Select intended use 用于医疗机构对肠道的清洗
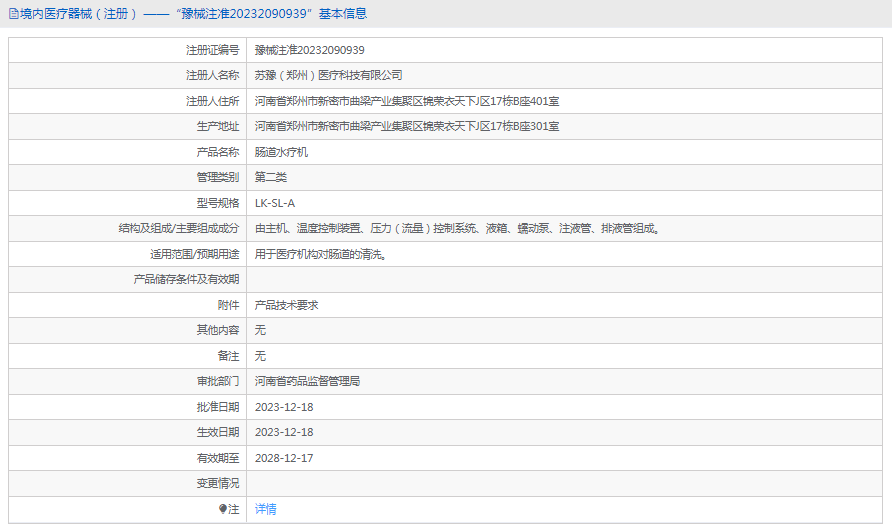The width and height of the screenshot is (892, 532). pos(321,254)
